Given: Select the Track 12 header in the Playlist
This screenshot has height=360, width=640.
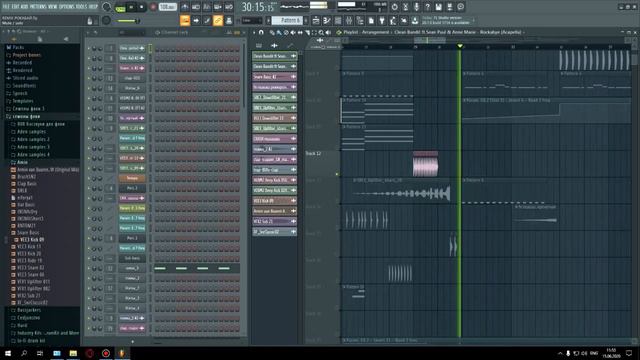Looking at the screenshot, I should [x=322, y=165].
